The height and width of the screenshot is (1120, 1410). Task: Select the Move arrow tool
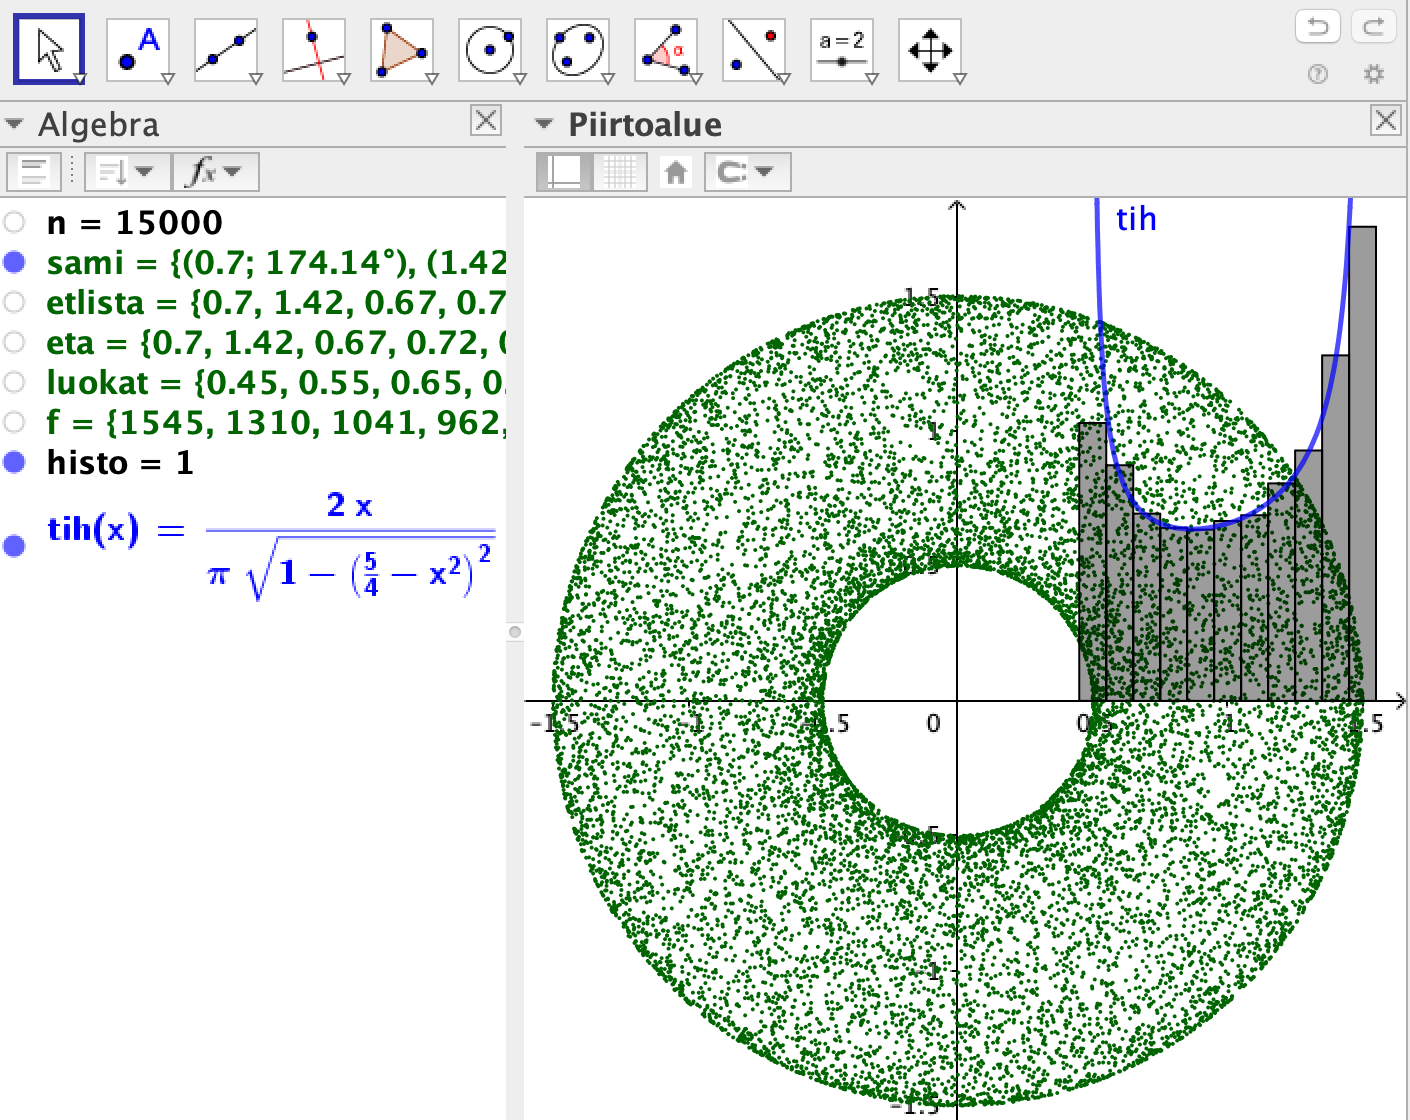click(x=49, y=49)
